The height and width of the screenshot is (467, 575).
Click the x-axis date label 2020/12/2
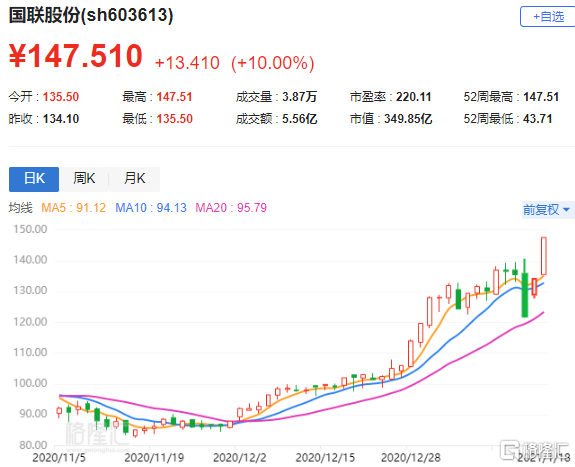(239, 458)
